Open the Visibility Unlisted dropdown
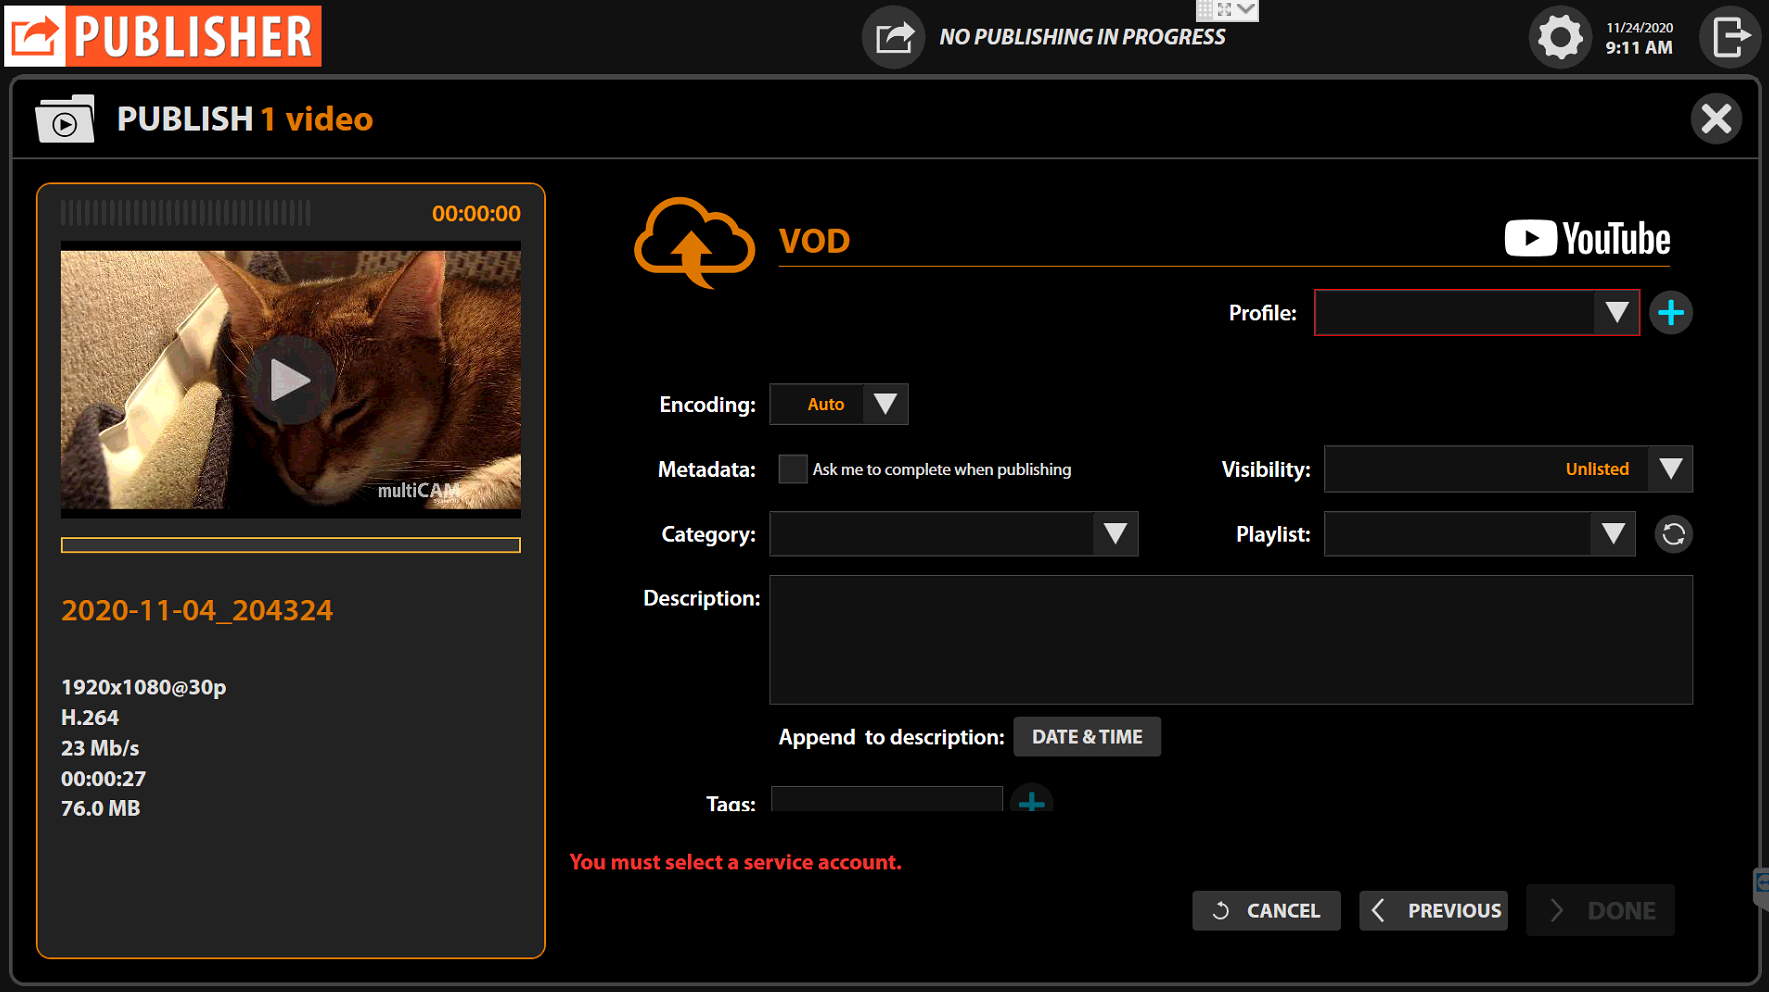This screenshot has height=992, width=1769. 1508,469
